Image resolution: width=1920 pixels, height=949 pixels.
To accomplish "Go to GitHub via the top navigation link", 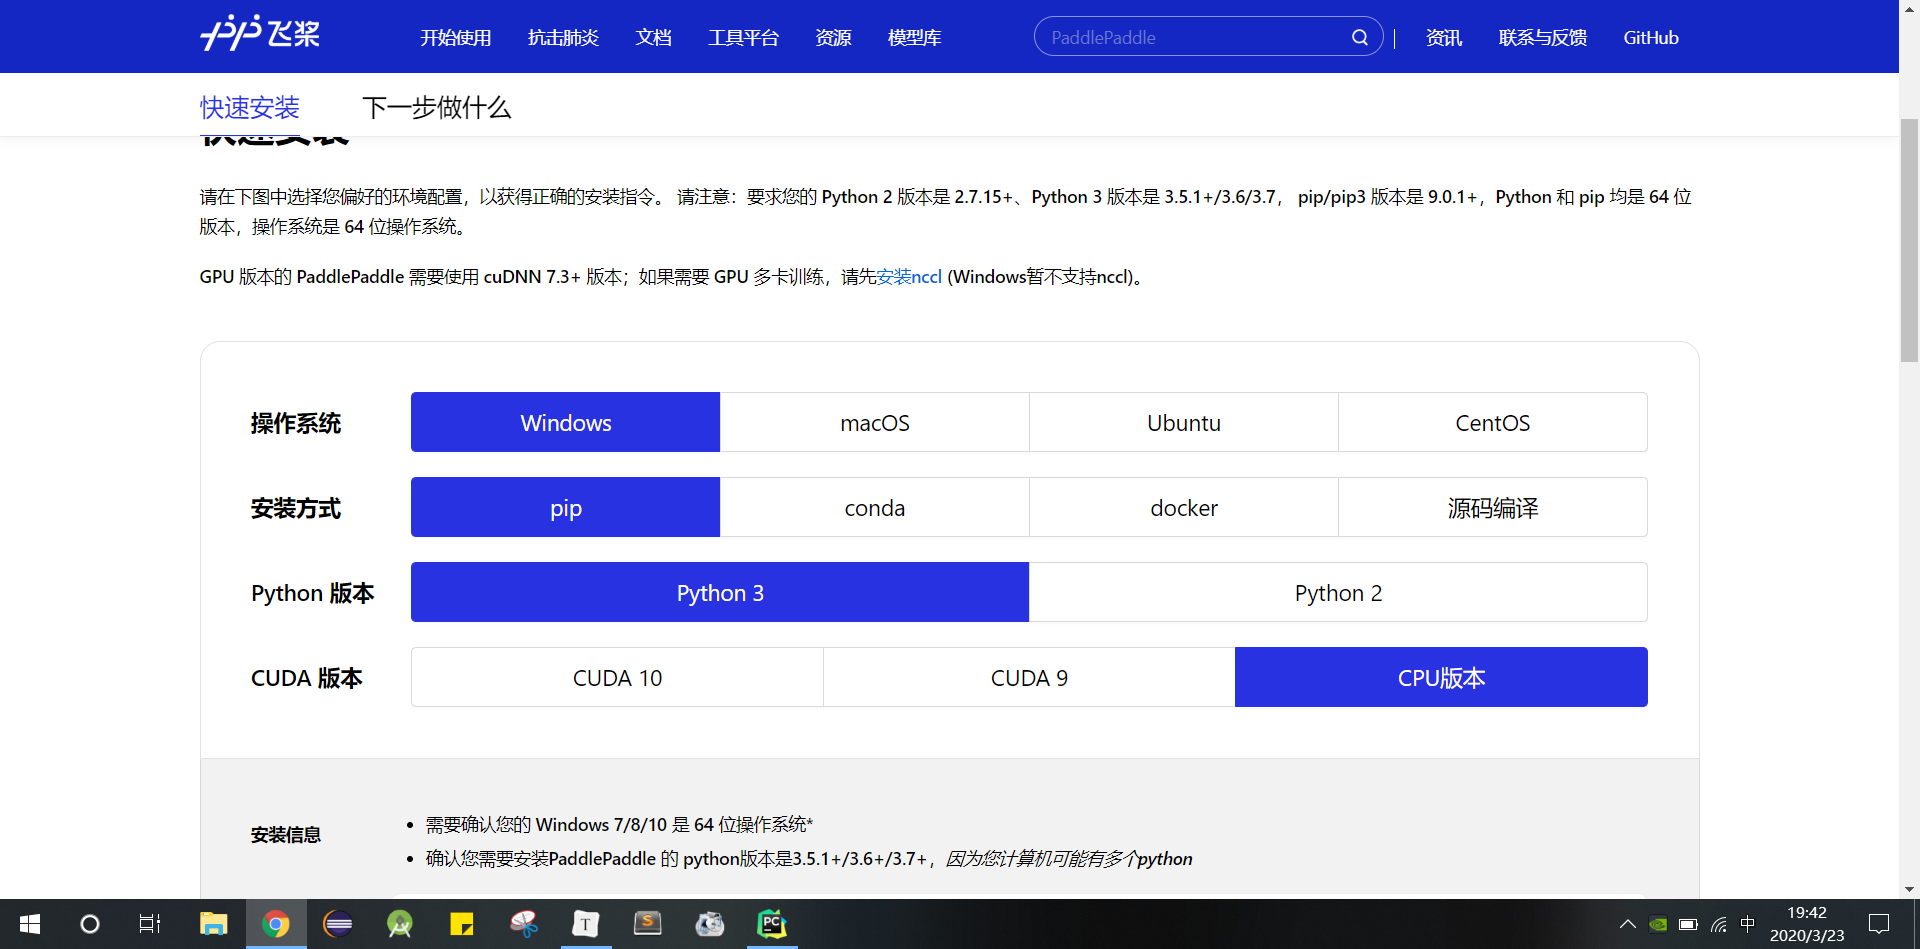I will click(x=1650, y=37).
